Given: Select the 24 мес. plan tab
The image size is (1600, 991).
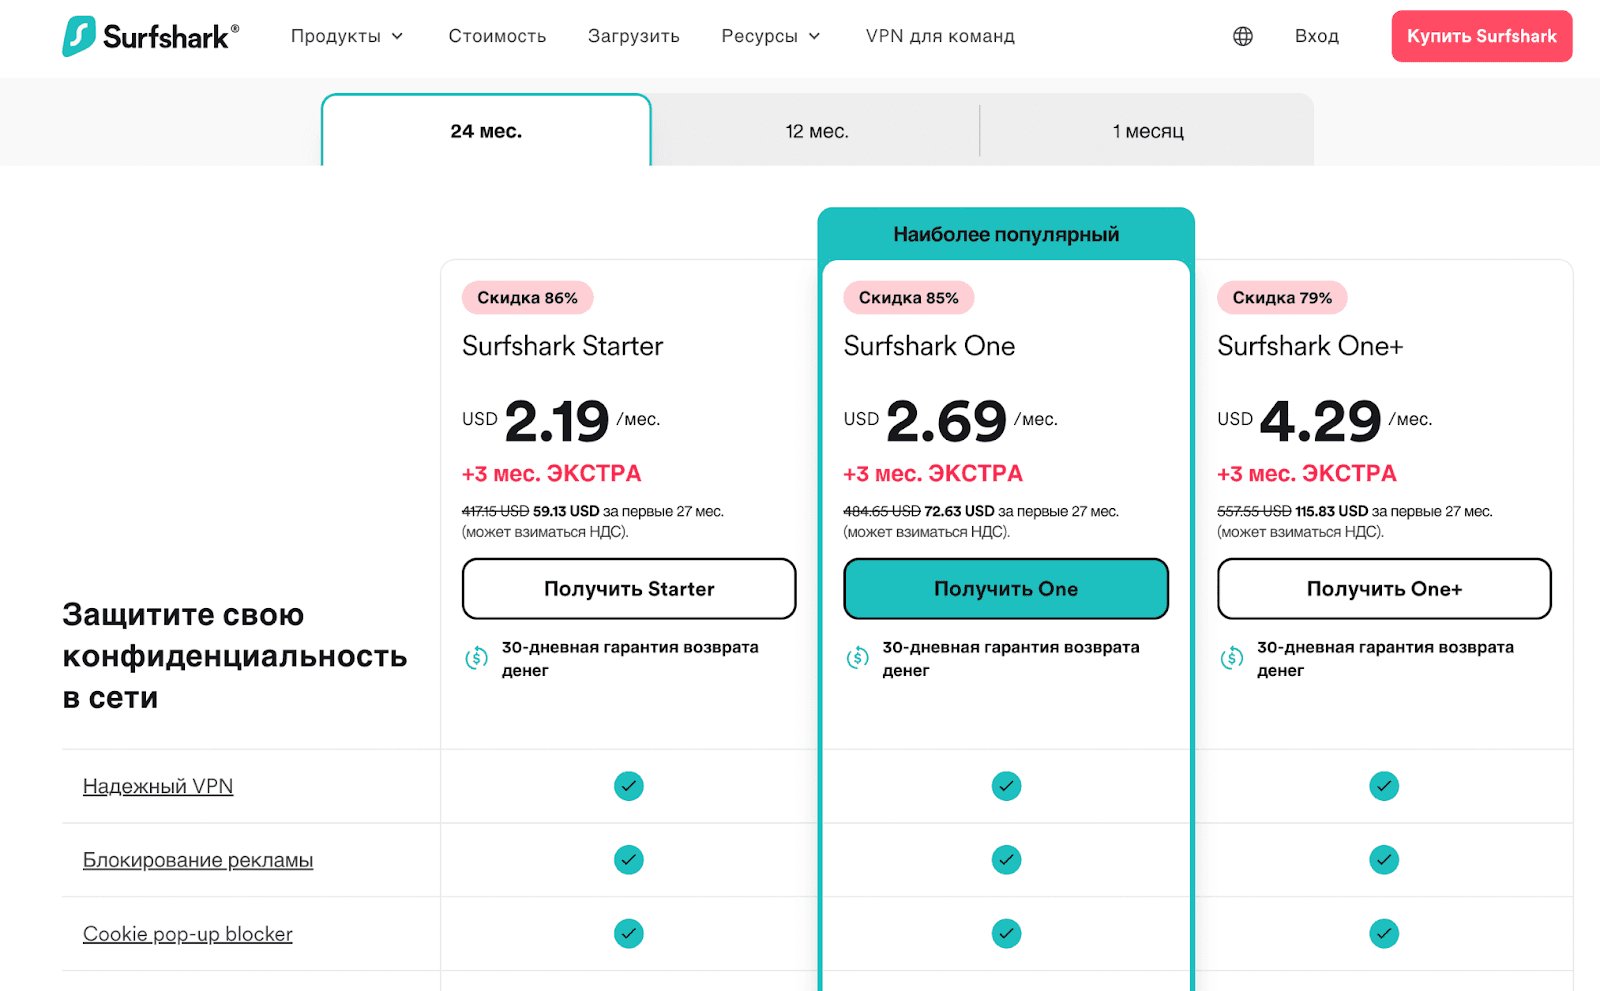Looking at the screenshot, I should [x=486, y=131].
